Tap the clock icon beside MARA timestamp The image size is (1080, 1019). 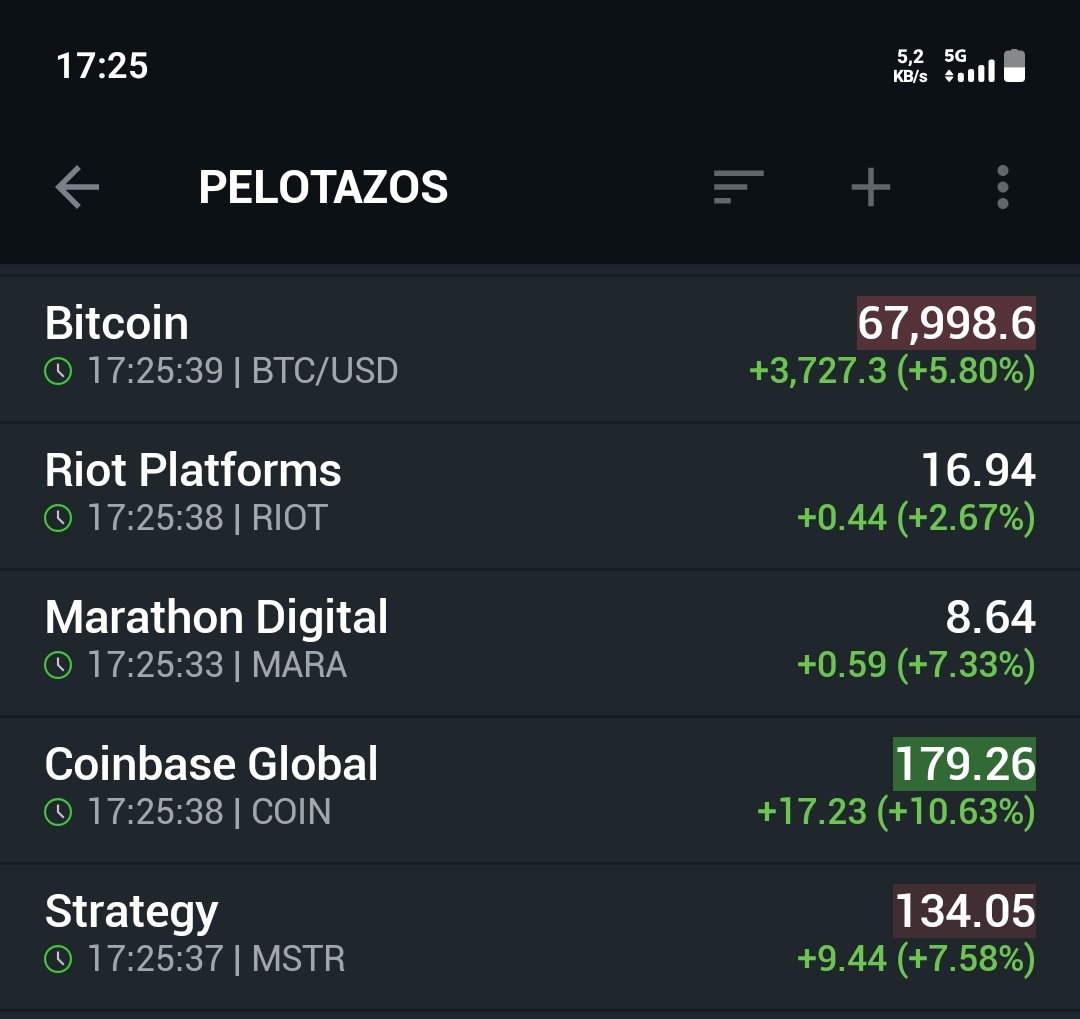click(59, 666)
